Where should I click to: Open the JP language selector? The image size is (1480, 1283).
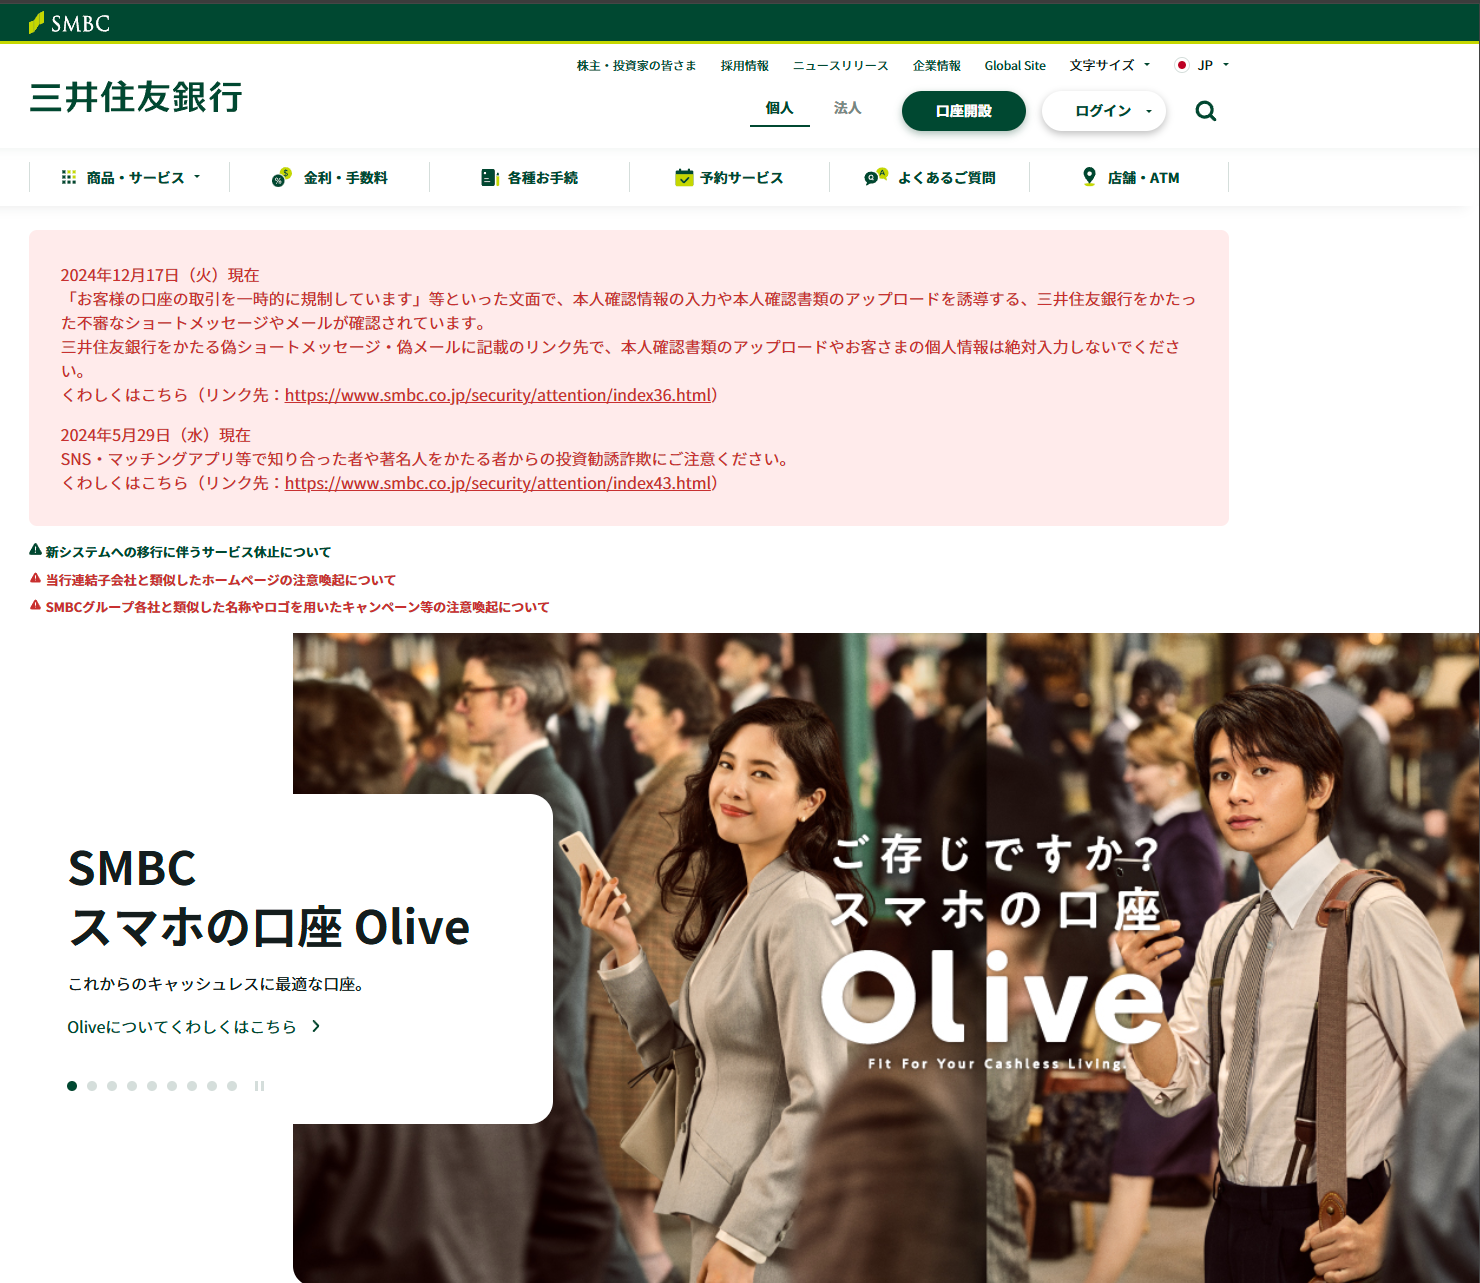click(x=1202, y=65)
